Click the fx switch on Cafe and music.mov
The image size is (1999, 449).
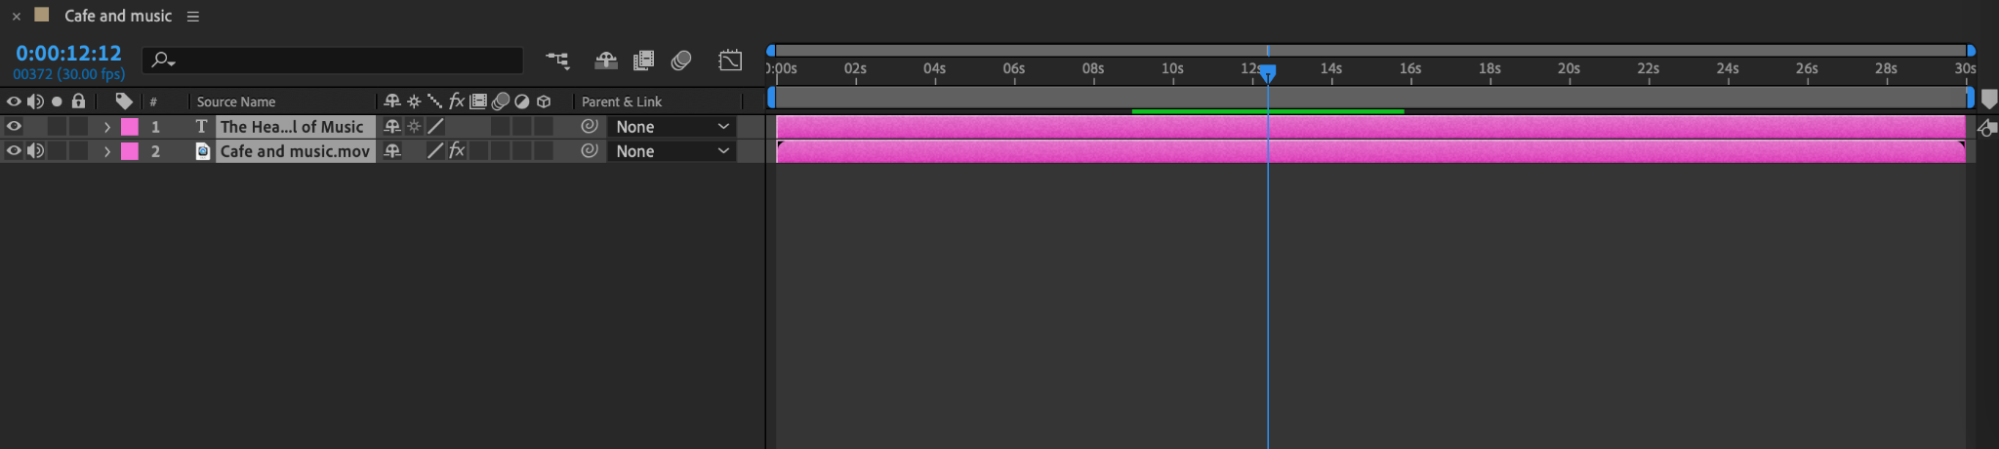456,151
